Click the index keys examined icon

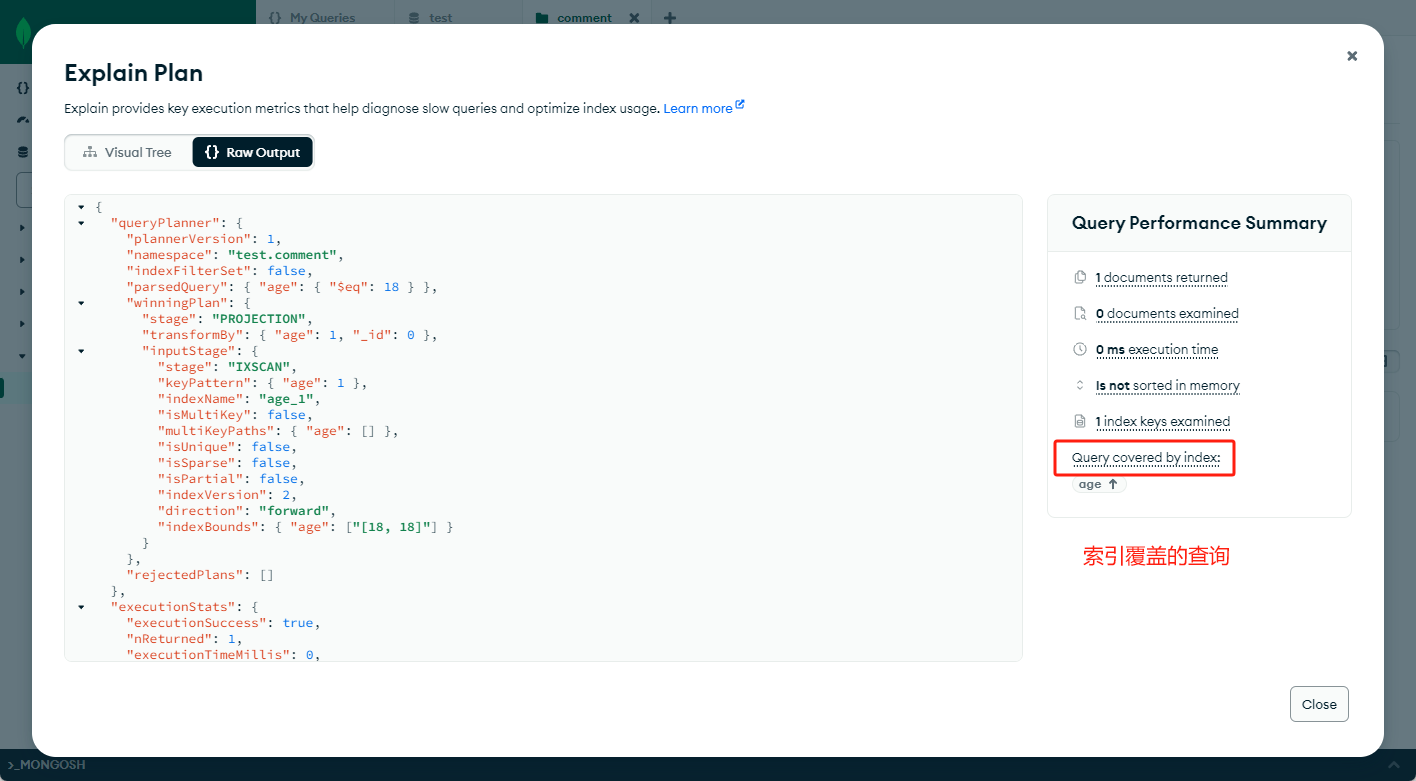coord(1080,421)
